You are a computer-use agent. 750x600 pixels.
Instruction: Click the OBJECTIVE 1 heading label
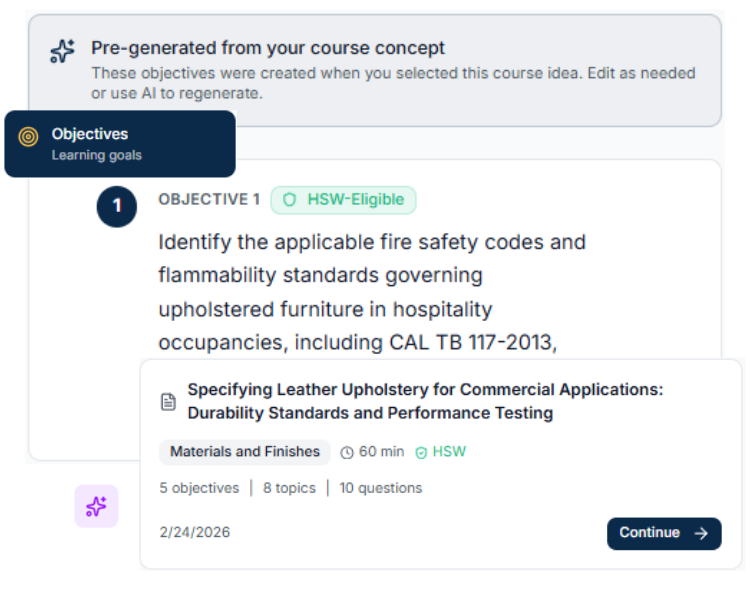pyautogui.click(x=209, y=200)
